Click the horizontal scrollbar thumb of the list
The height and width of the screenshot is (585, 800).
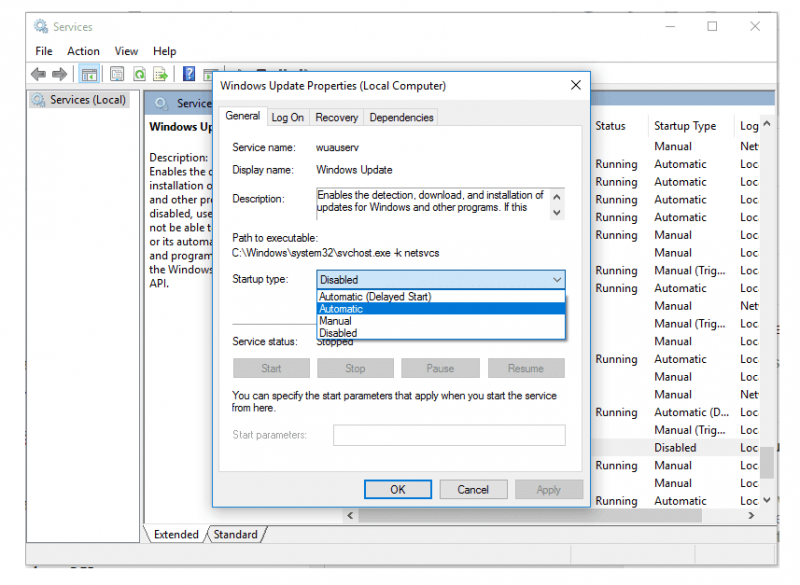coord(531,516)
